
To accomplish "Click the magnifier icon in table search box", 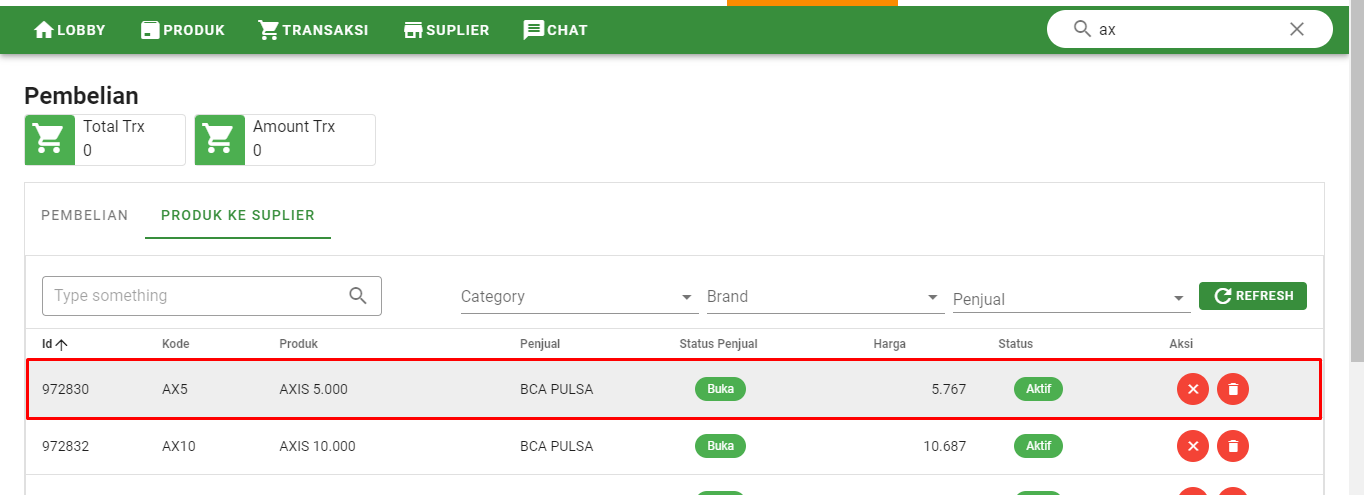I will (x=358, y=295).
